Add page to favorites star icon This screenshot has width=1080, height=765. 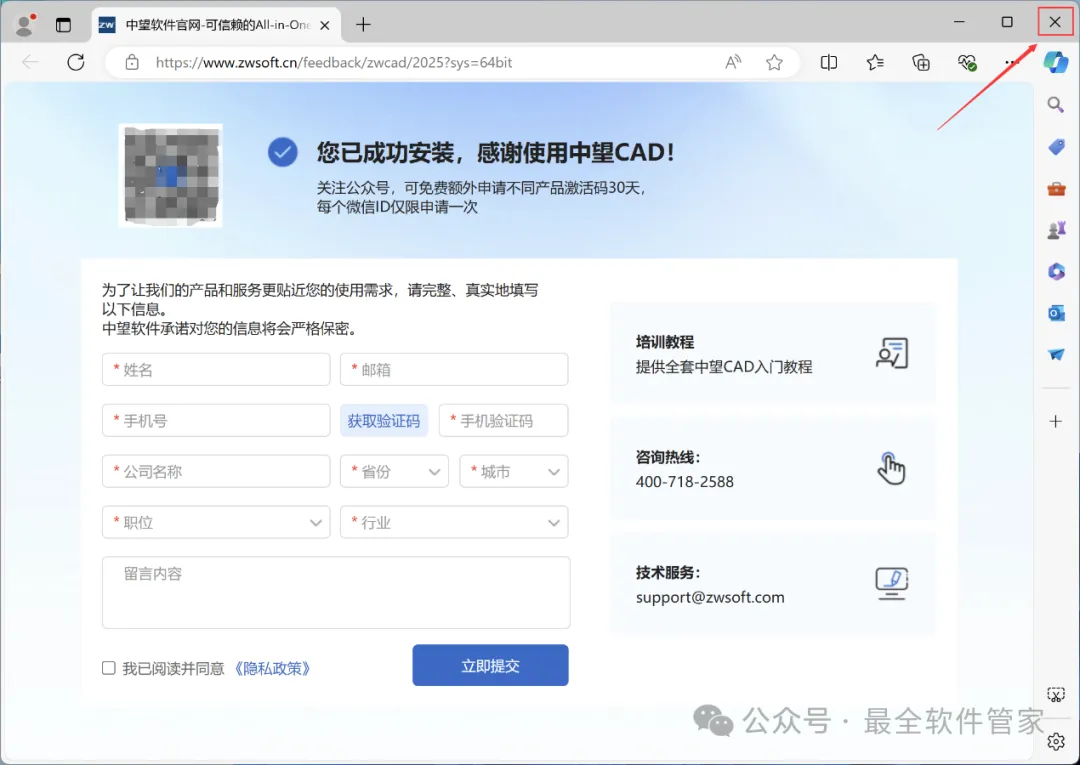(x=774, y=63)
